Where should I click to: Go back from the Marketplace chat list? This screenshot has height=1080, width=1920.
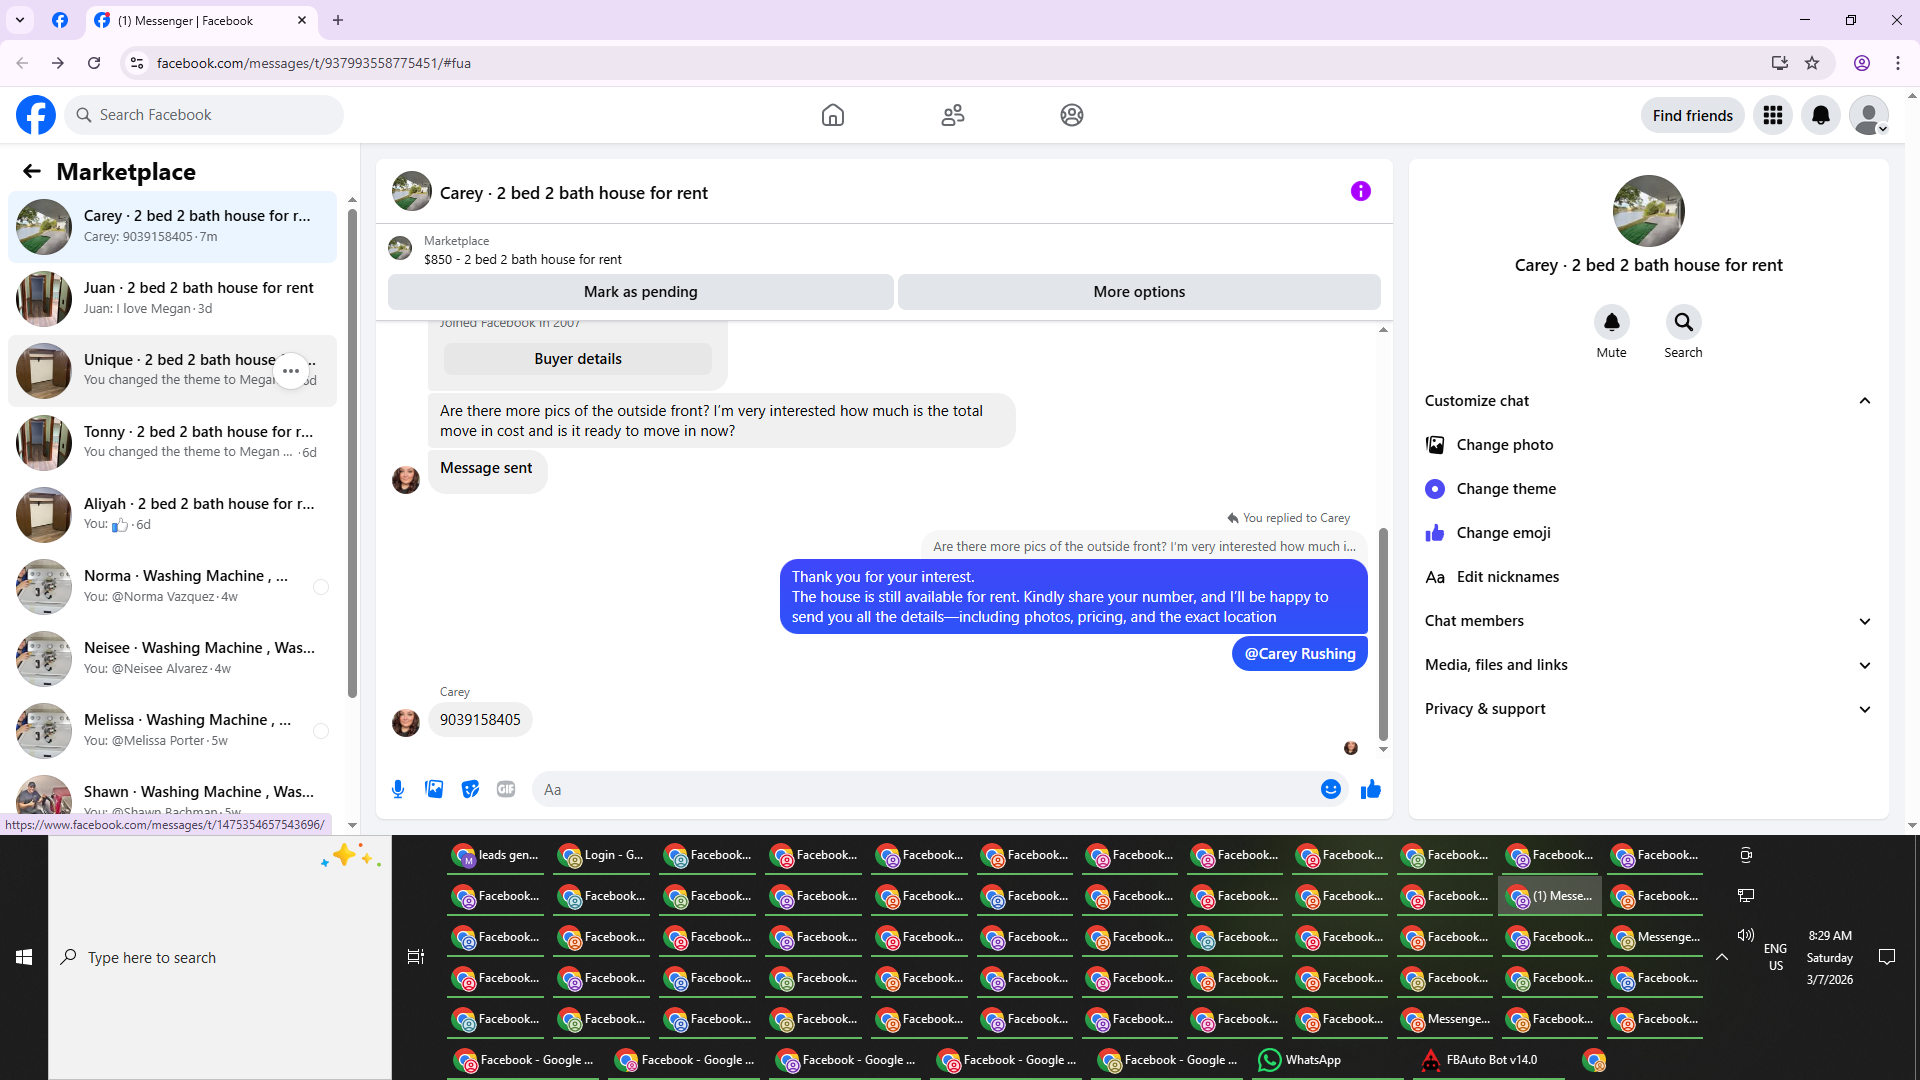point(32,171)
